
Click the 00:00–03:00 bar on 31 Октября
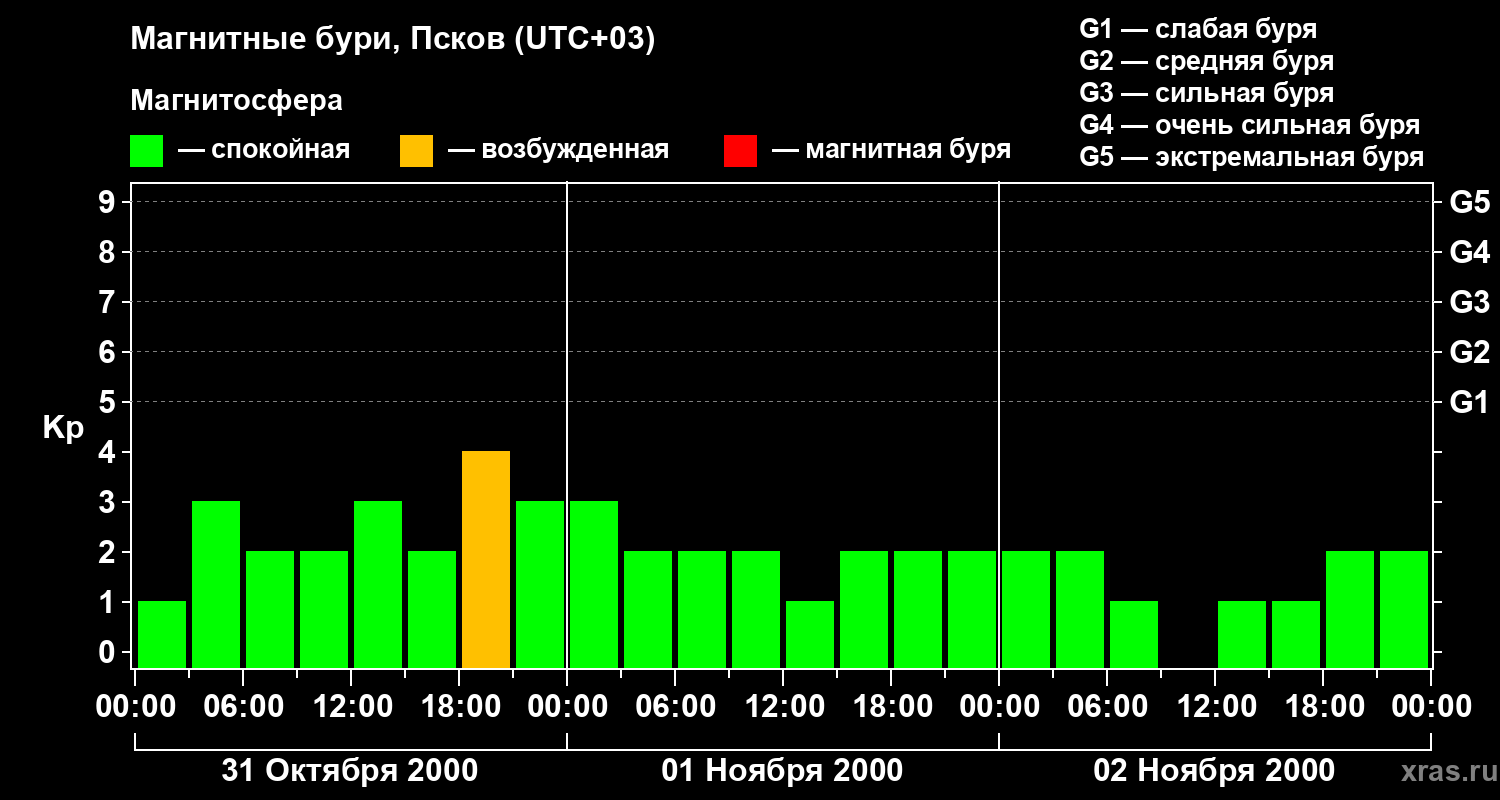(x=162, y=635)
